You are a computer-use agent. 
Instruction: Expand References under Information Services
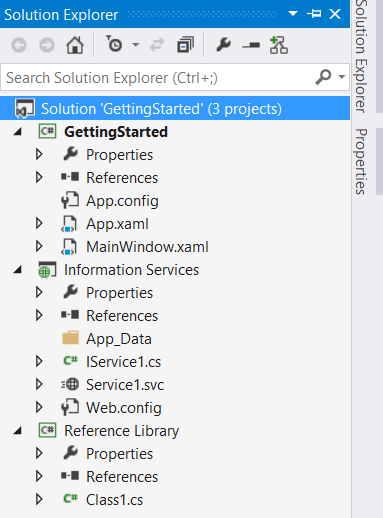(39, 315)
